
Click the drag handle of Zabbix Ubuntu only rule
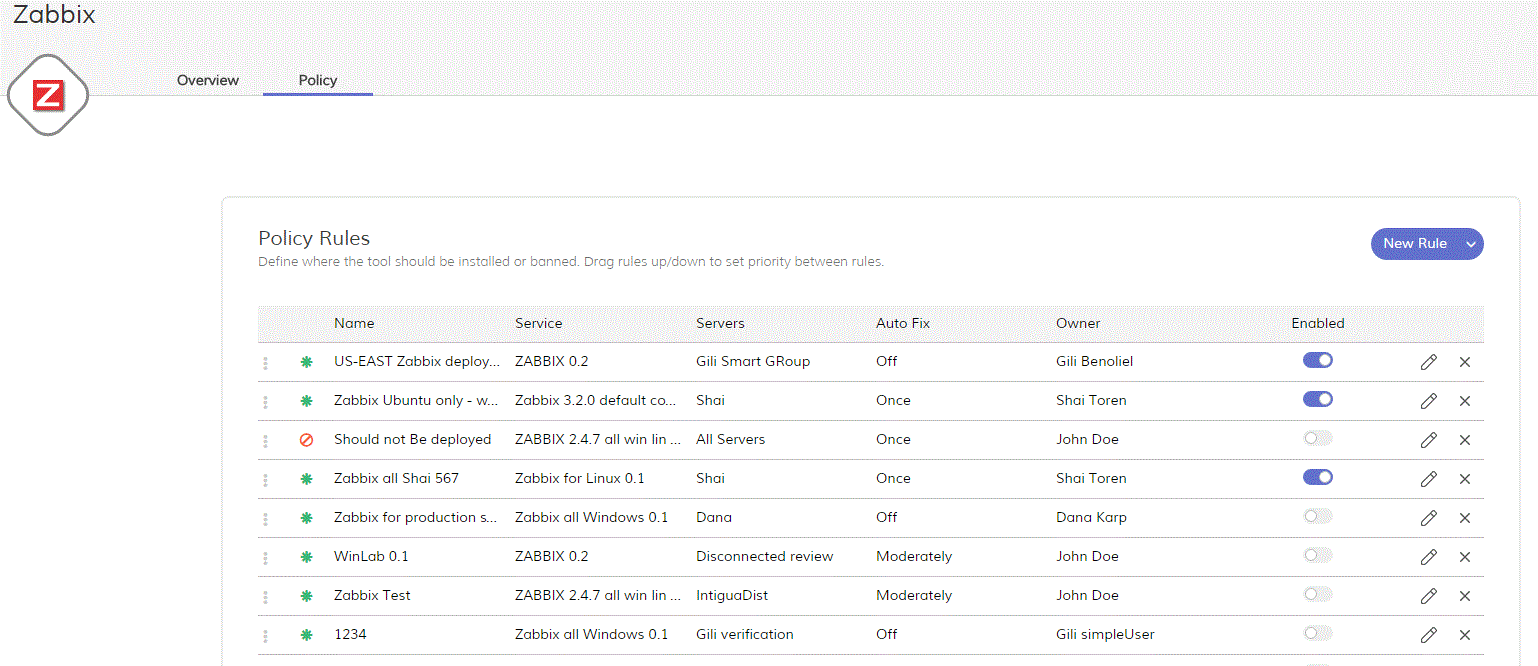[266, 402]
